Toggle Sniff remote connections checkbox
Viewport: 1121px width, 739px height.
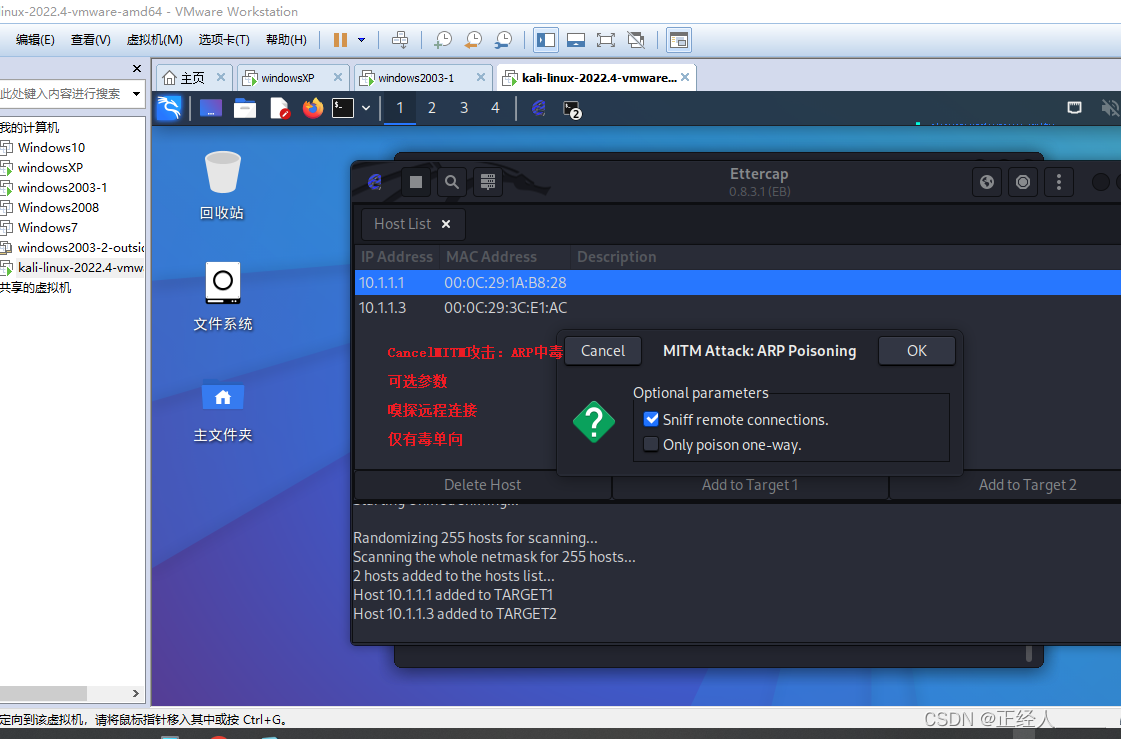click(651, 420)
